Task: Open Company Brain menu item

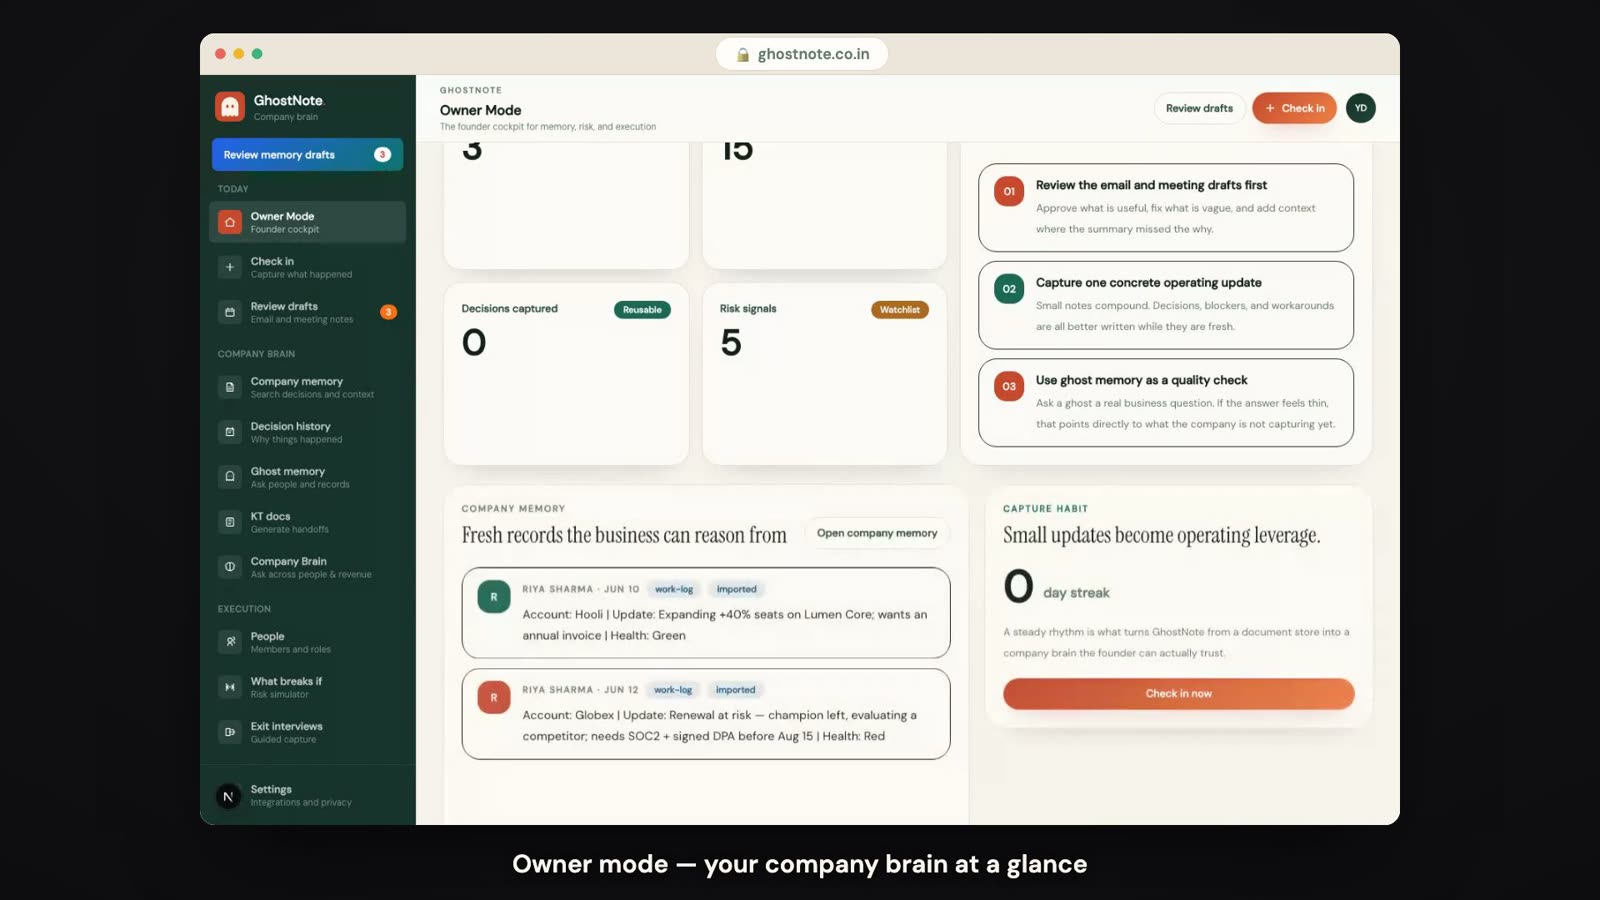Action: (x=307, y=567)
